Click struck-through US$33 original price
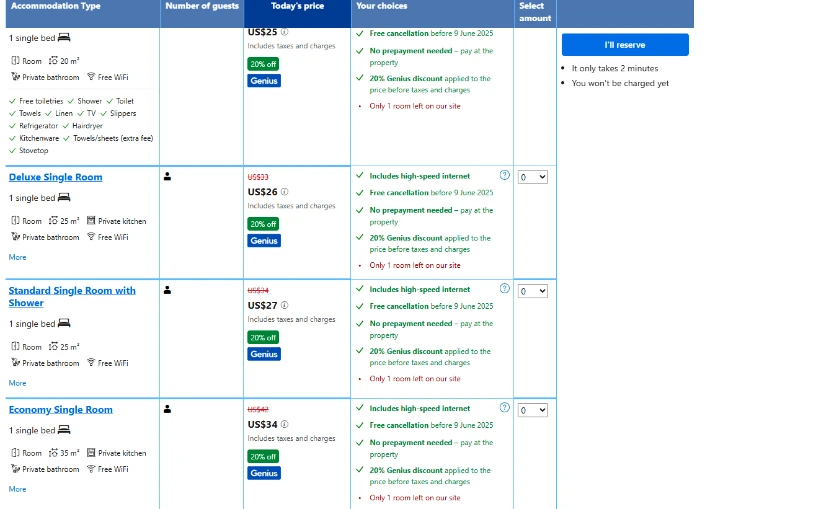The image size is (816, 509). [258, 177]
